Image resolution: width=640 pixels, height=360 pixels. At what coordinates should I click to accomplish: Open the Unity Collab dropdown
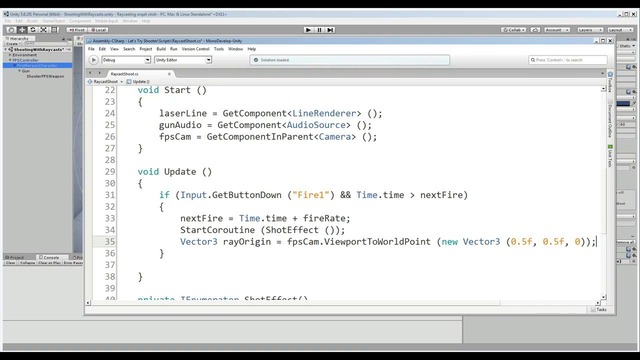click(513, 30)
